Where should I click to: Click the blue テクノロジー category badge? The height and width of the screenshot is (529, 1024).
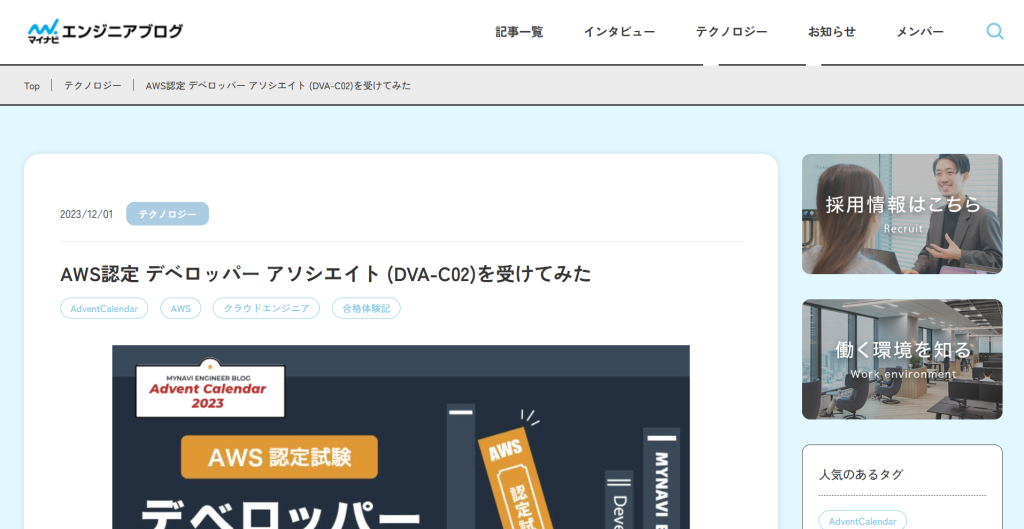[167, 214]
